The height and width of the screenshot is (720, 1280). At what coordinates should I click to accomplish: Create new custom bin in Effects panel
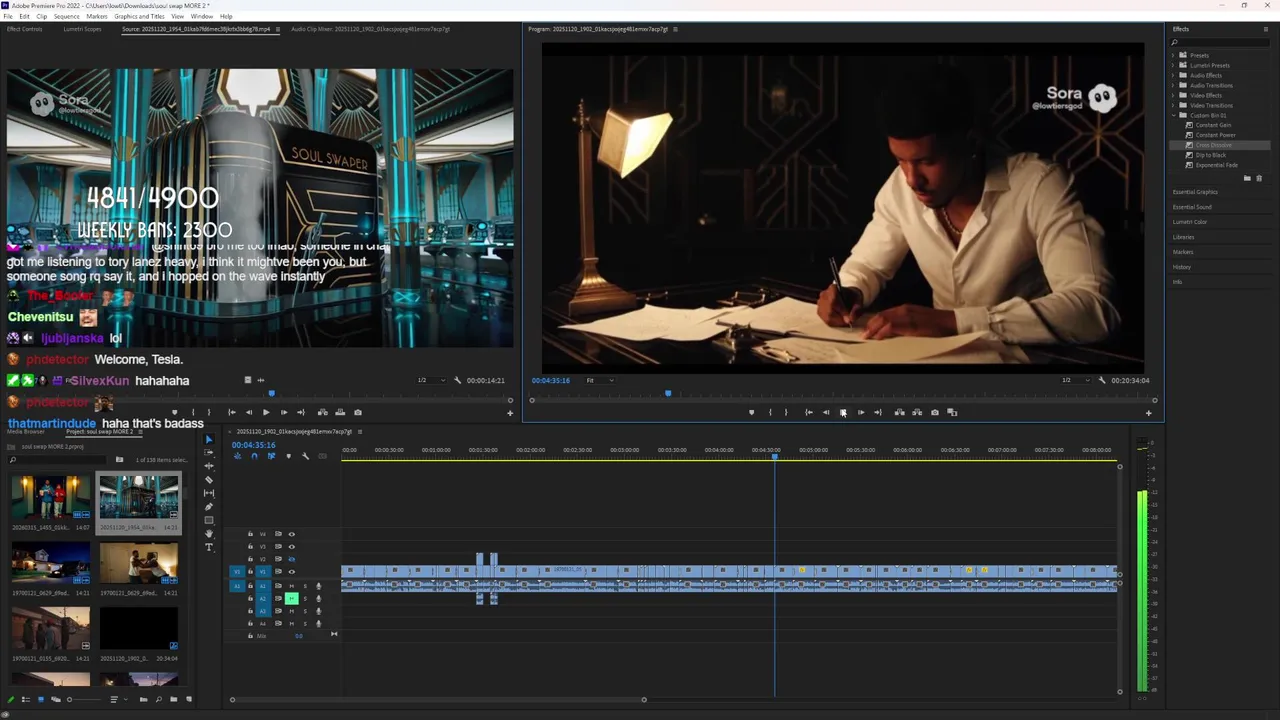1247,178
